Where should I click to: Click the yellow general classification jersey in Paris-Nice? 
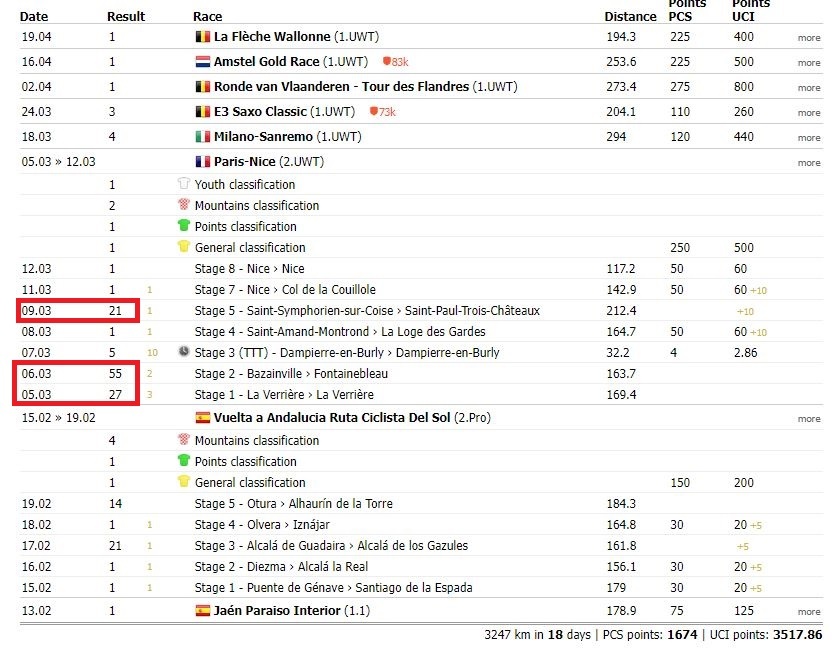pos(184,247)
